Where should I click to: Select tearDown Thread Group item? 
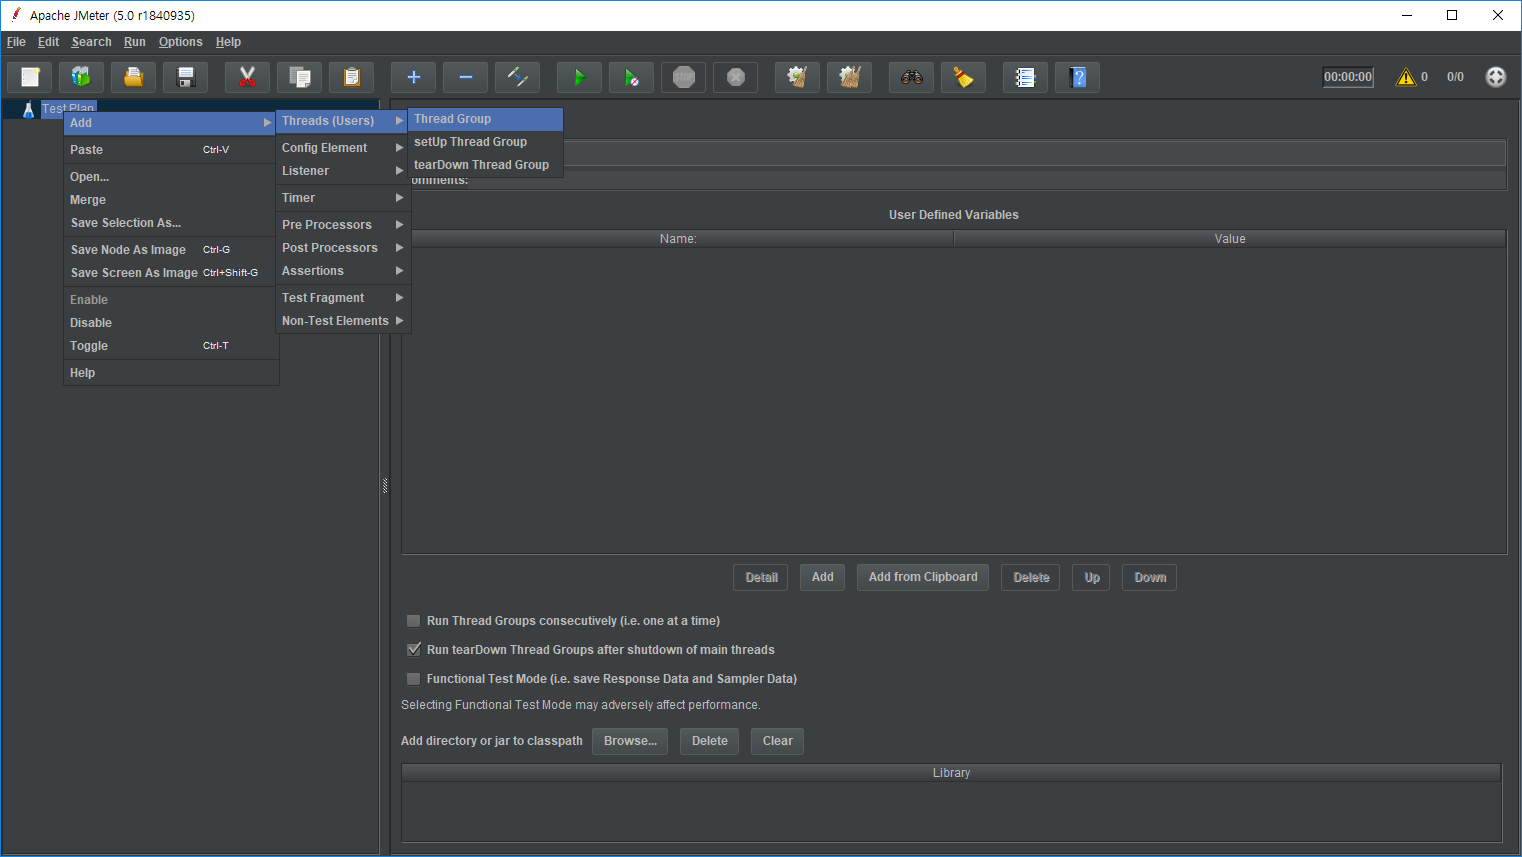(x=485, y=165)
